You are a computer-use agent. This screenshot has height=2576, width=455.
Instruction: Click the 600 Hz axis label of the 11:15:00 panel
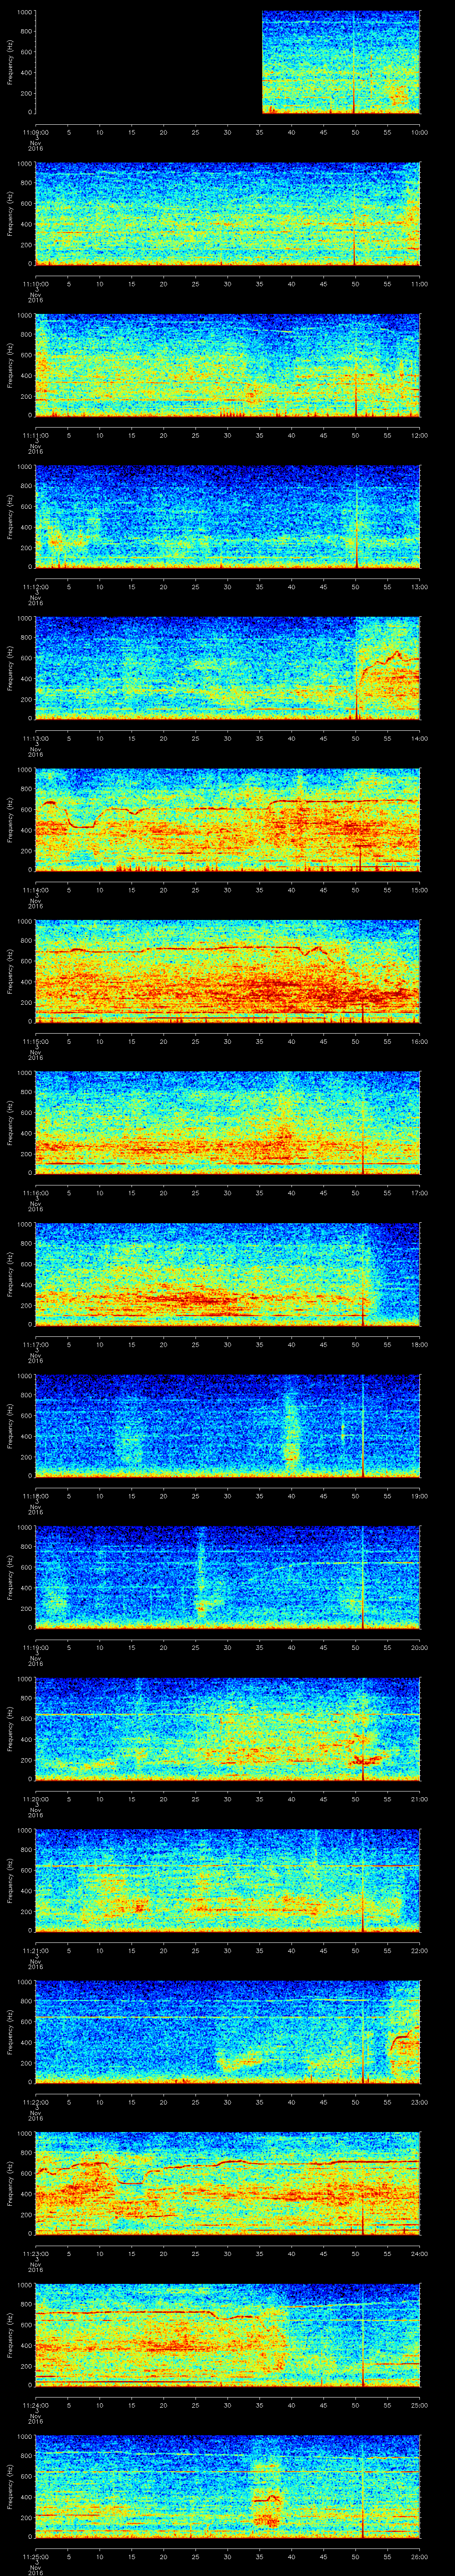27,961
